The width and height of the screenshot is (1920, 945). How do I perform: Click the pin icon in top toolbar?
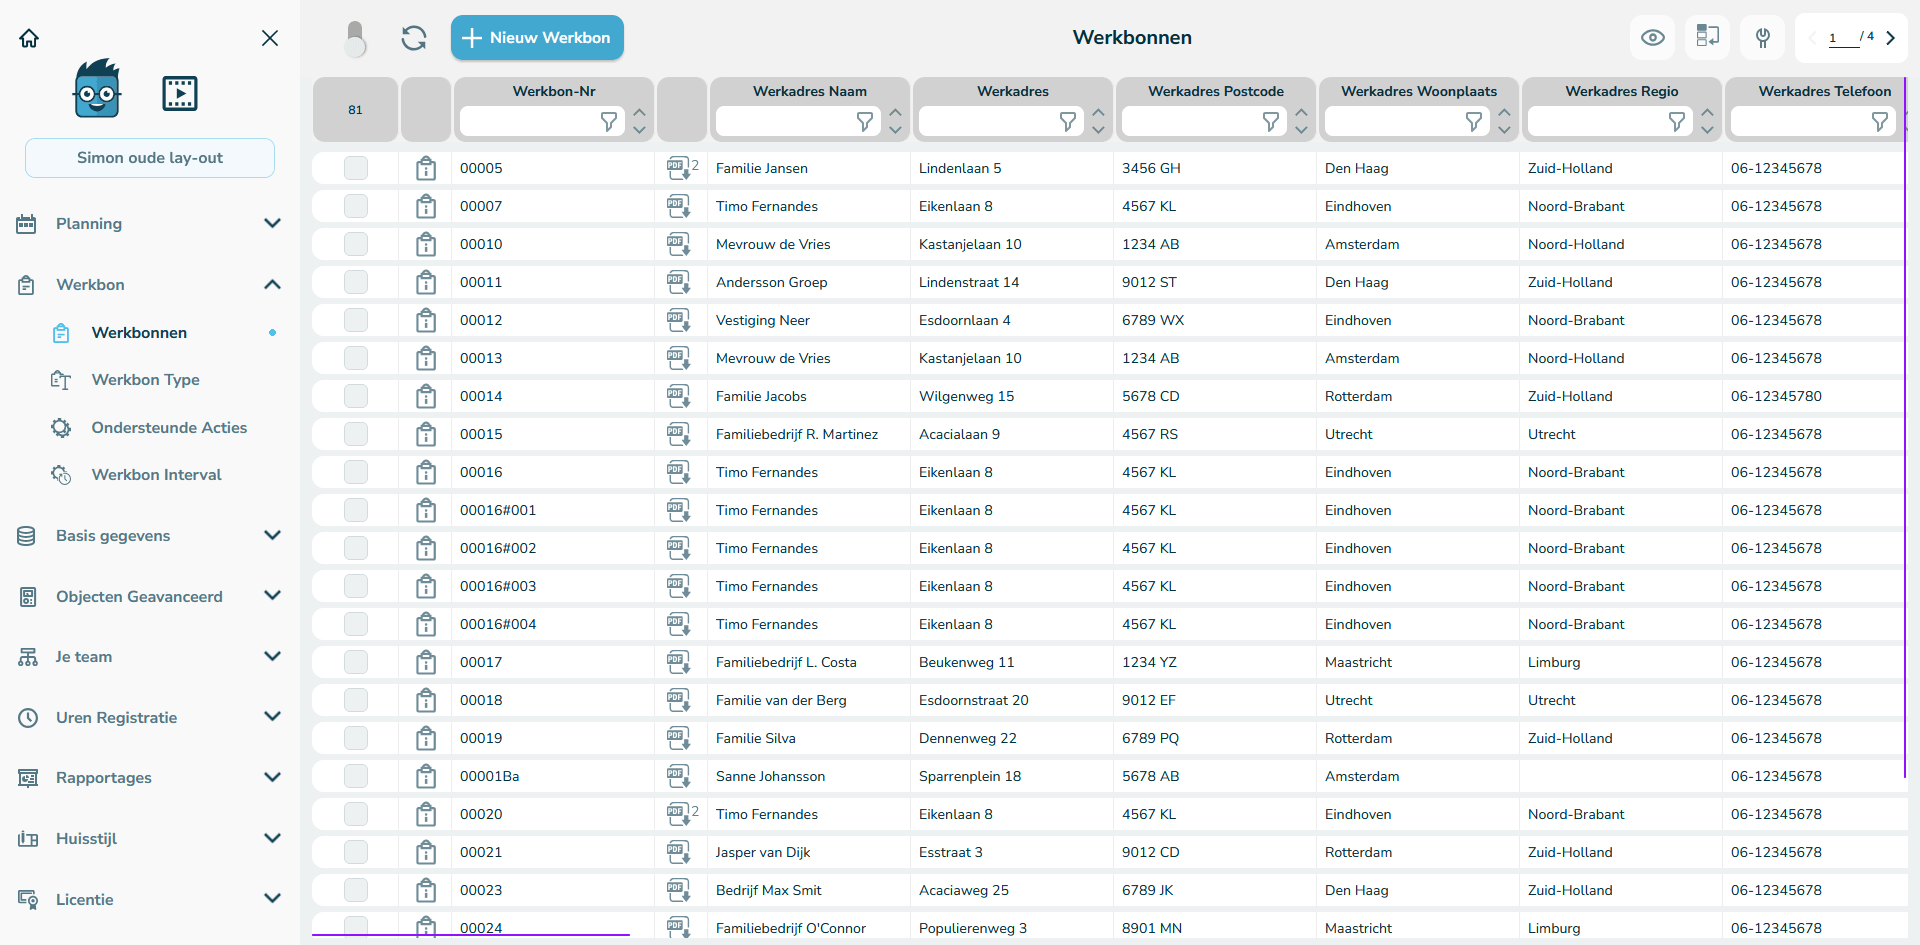coord(1763,38)
